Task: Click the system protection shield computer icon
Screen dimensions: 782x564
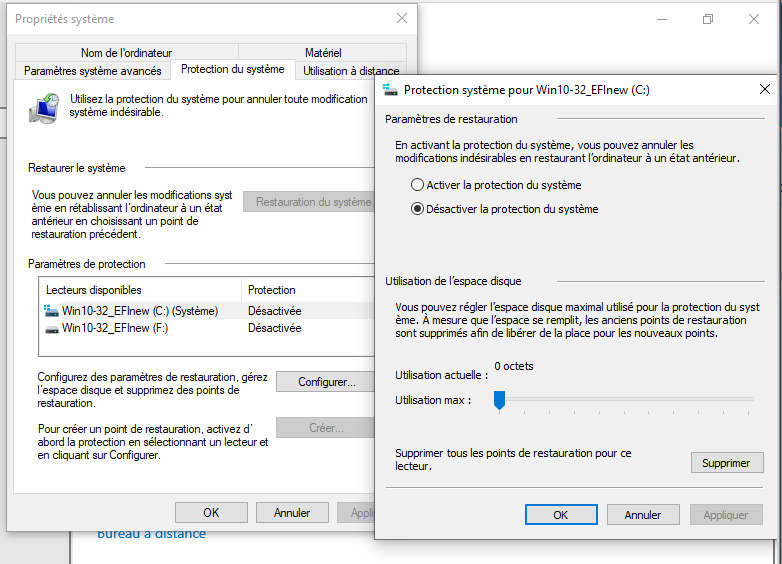Action: point(44,108)
